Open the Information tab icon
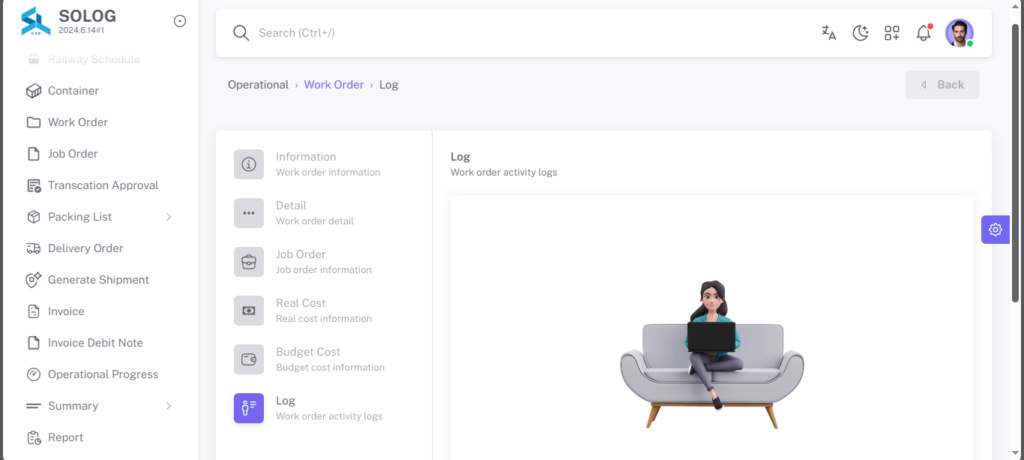This screenshot has width=1024, height=460. 249,164
